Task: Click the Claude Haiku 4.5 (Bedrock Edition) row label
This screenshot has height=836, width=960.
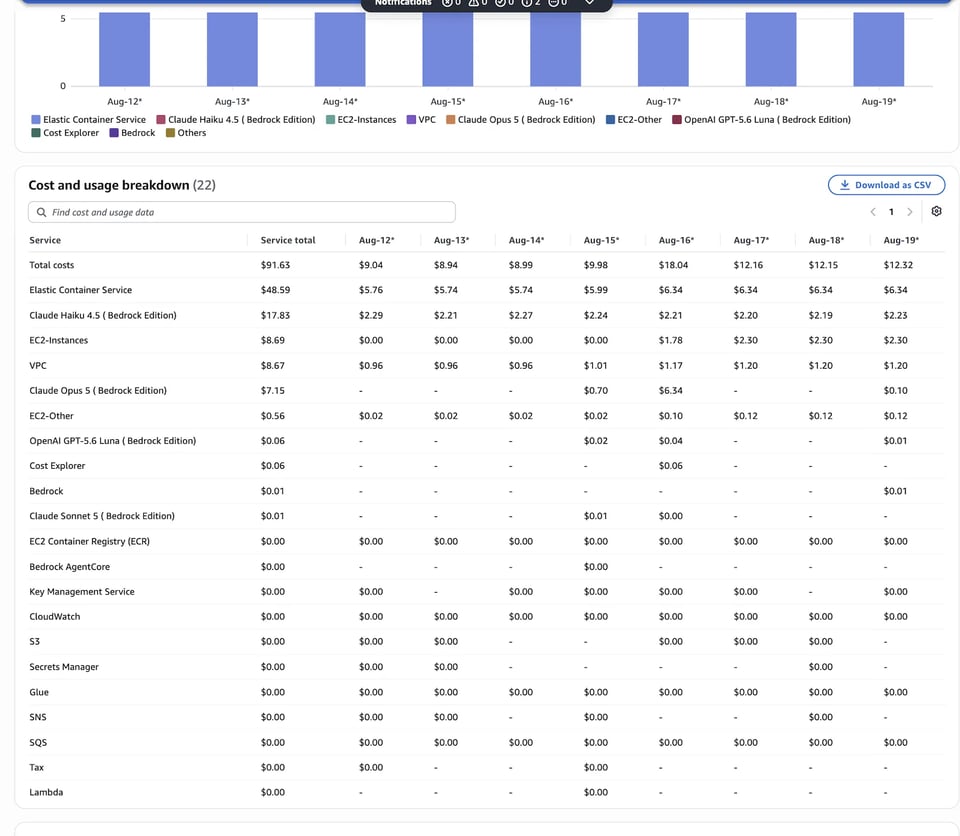Action: coord(103,315)
